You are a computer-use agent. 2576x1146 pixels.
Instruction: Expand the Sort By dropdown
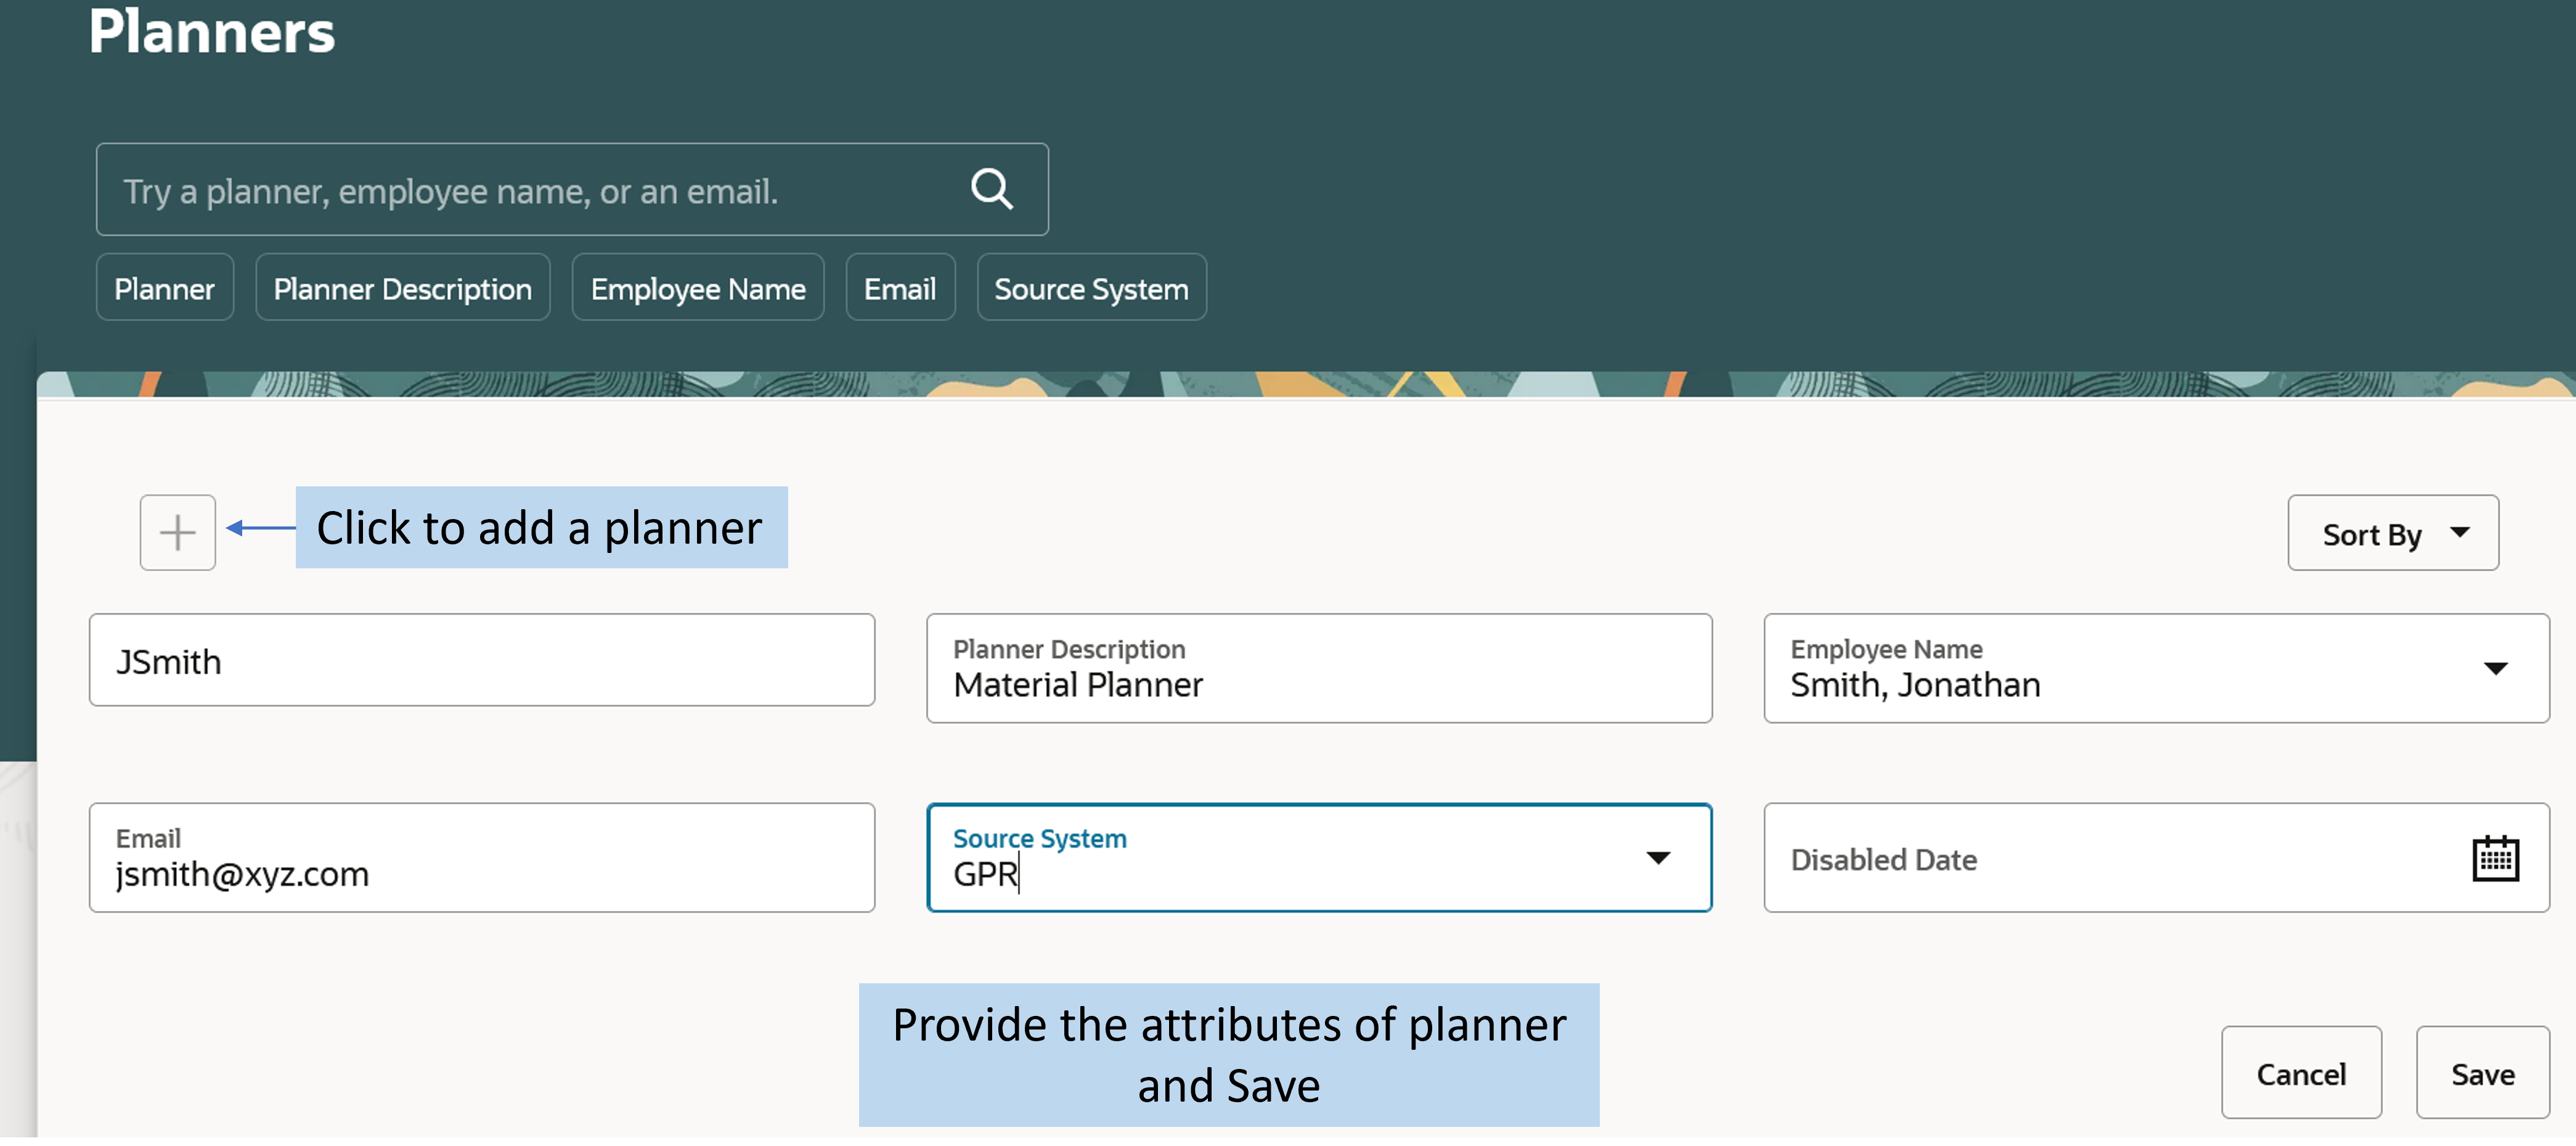(2392, 533)
